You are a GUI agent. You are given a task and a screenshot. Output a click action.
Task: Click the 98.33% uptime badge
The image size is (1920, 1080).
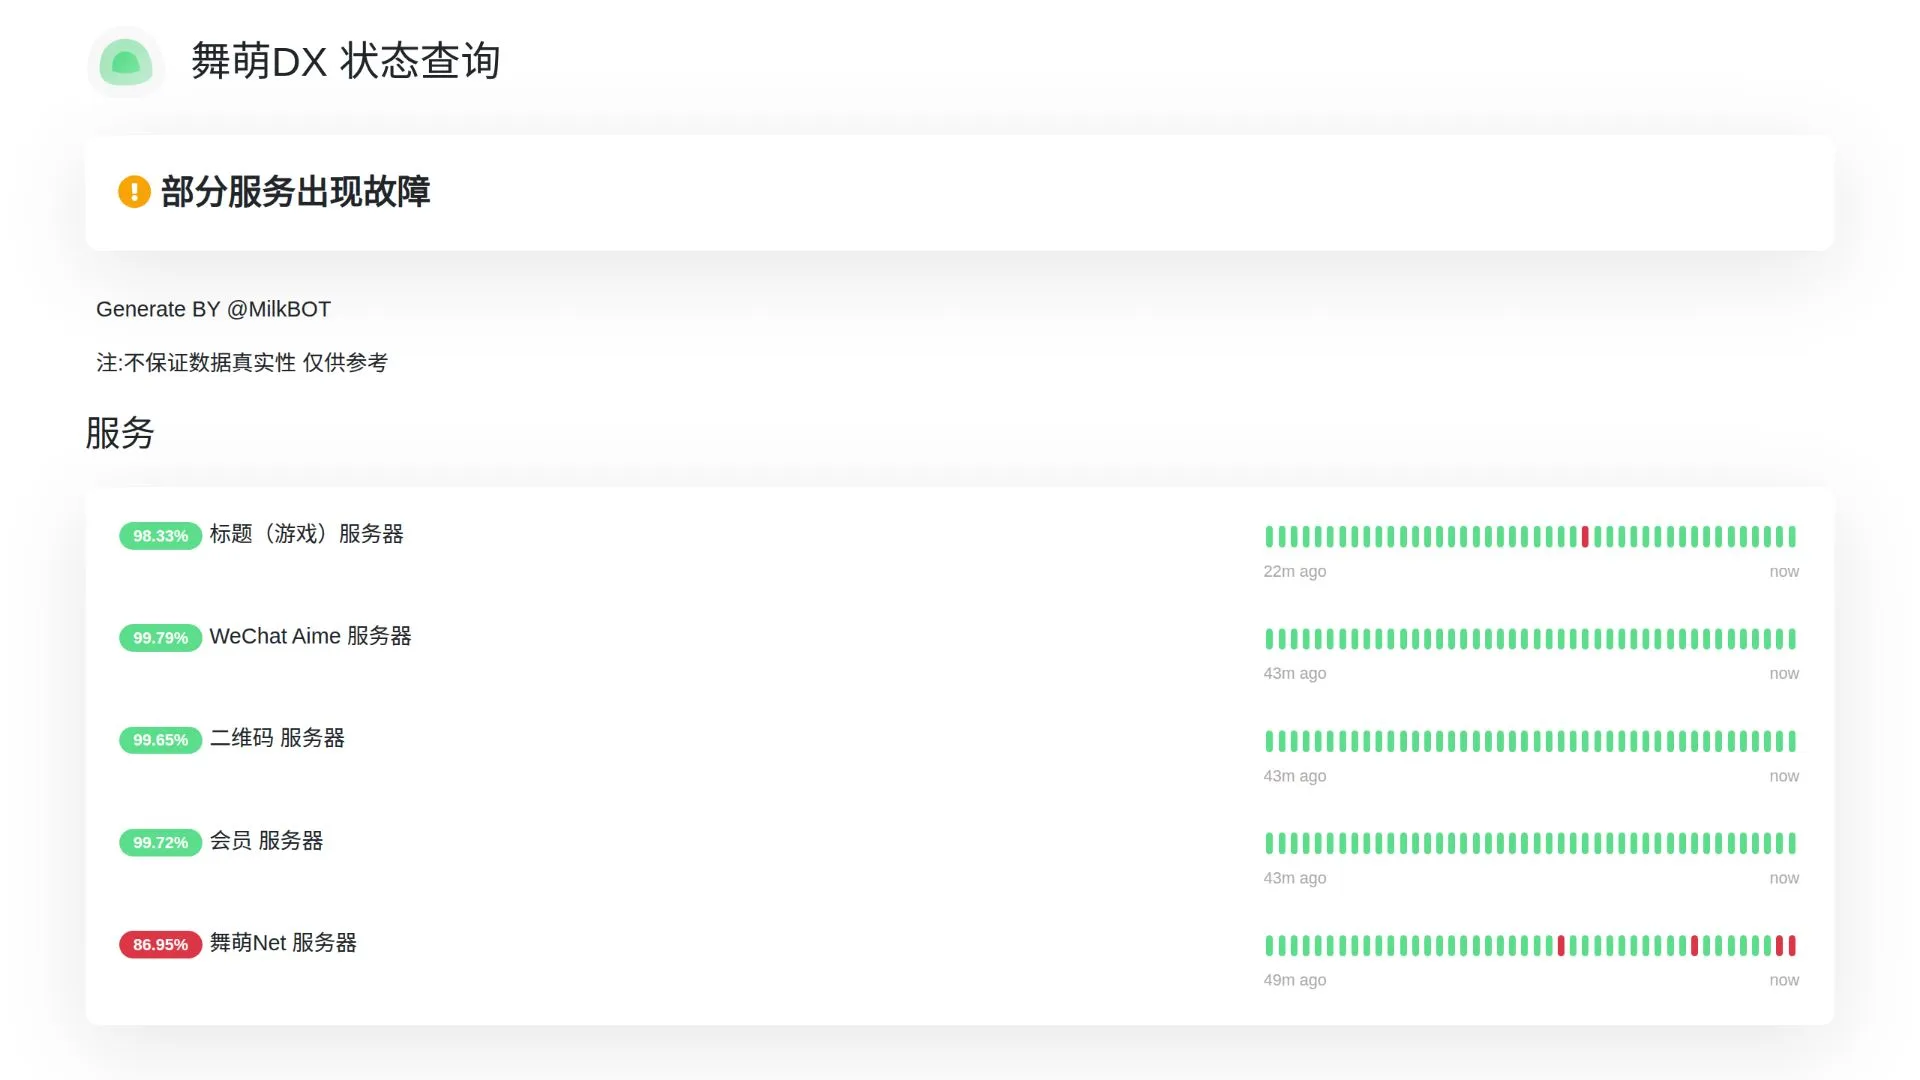pos(160,536)
